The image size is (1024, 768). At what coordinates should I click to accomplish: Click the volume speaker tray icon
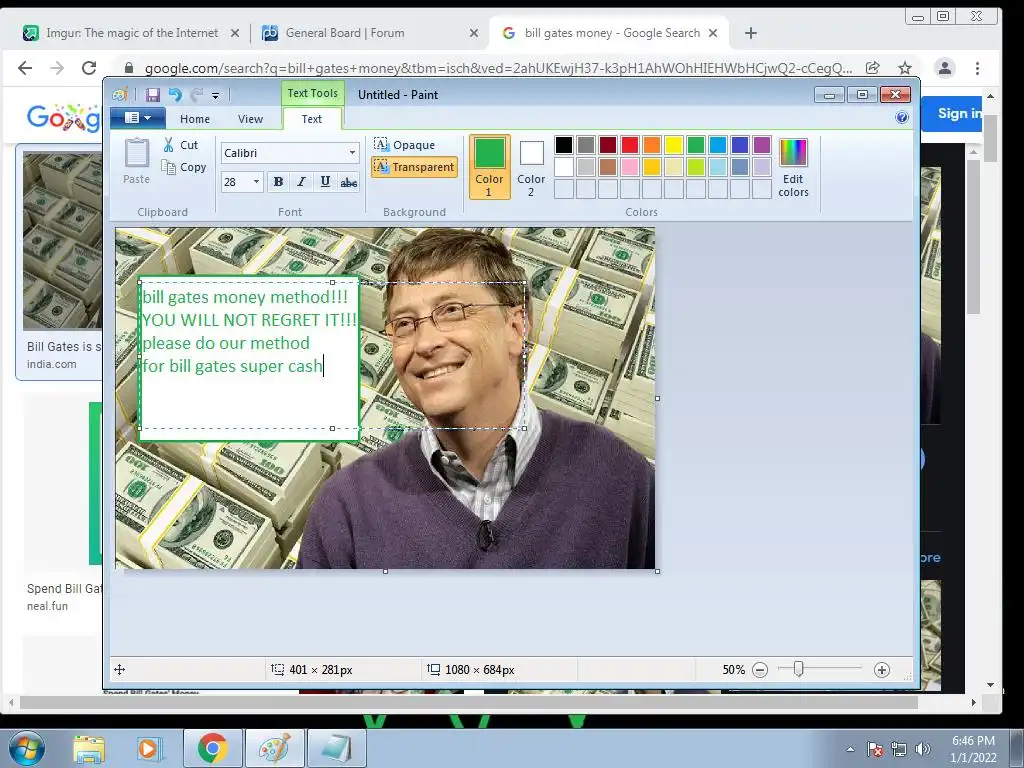[x=923, y=750]
